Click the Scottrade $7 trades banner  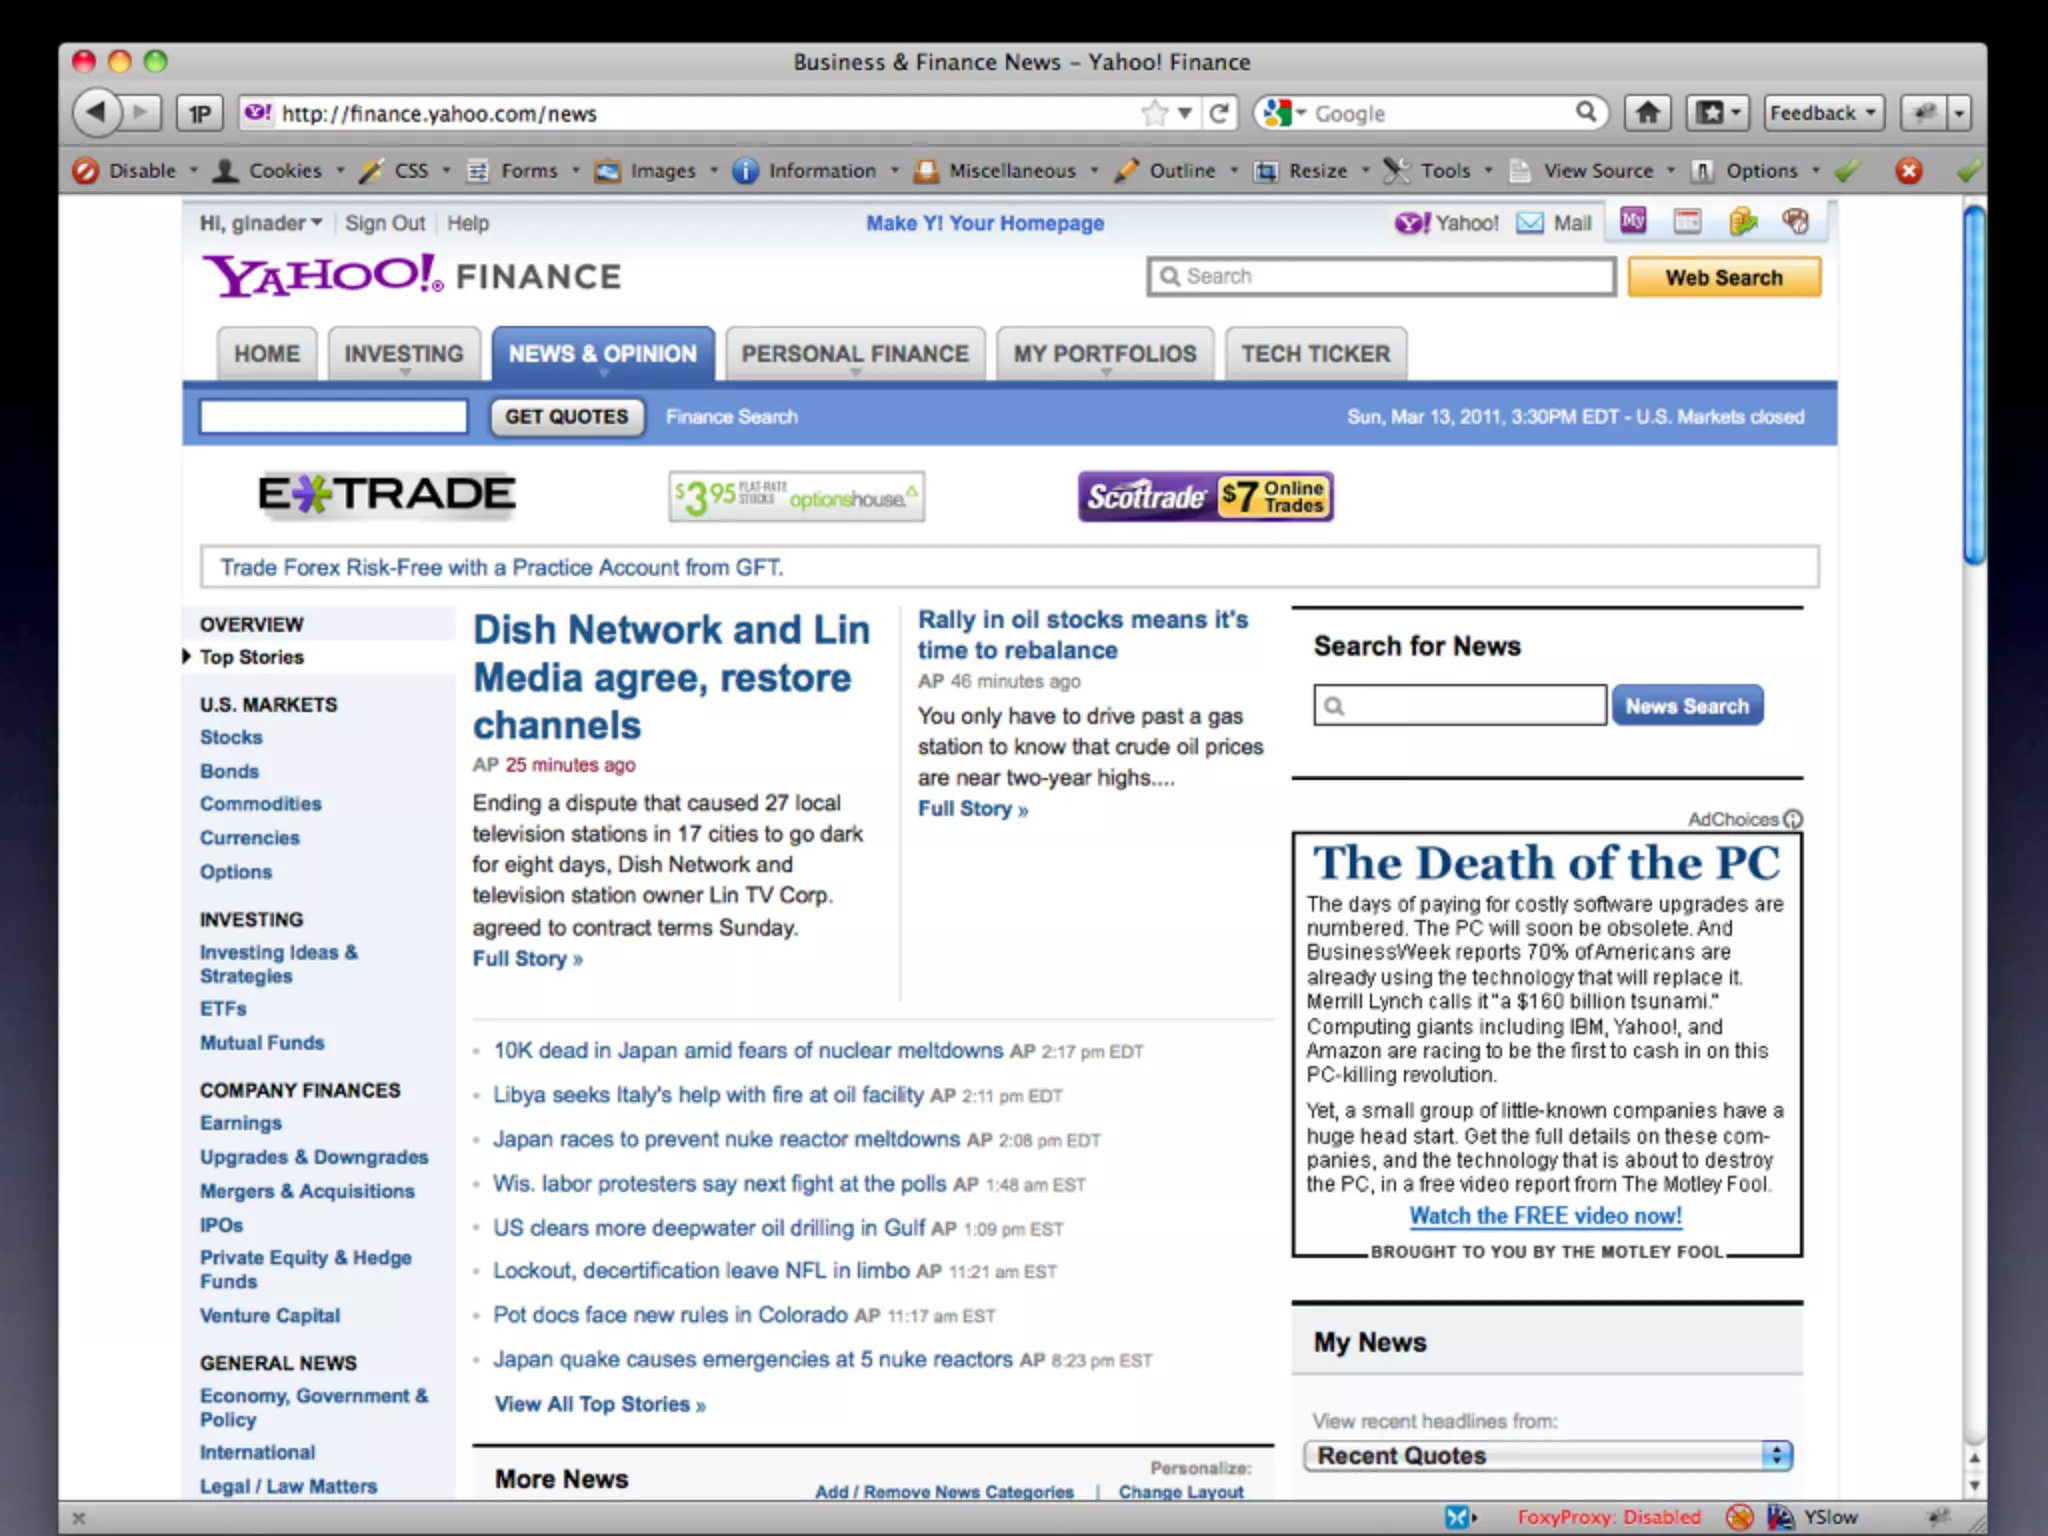point(1205,496)
